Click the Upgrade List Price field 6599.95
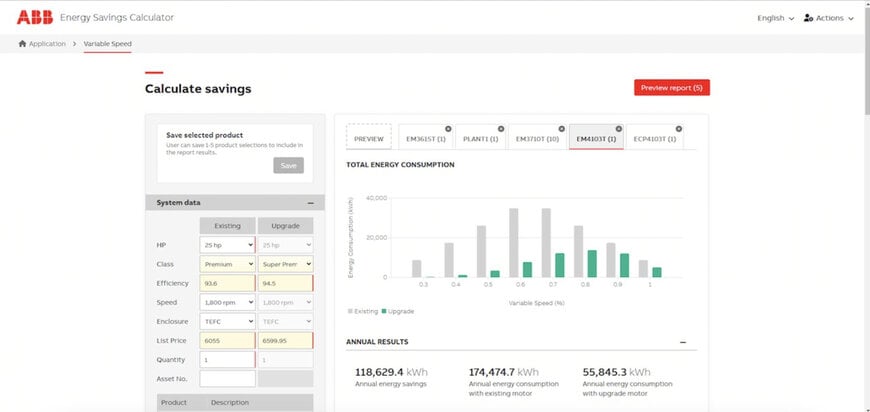The width and height of the screenshot is (870, 412). pyautogui.click(x=285, y=340)
